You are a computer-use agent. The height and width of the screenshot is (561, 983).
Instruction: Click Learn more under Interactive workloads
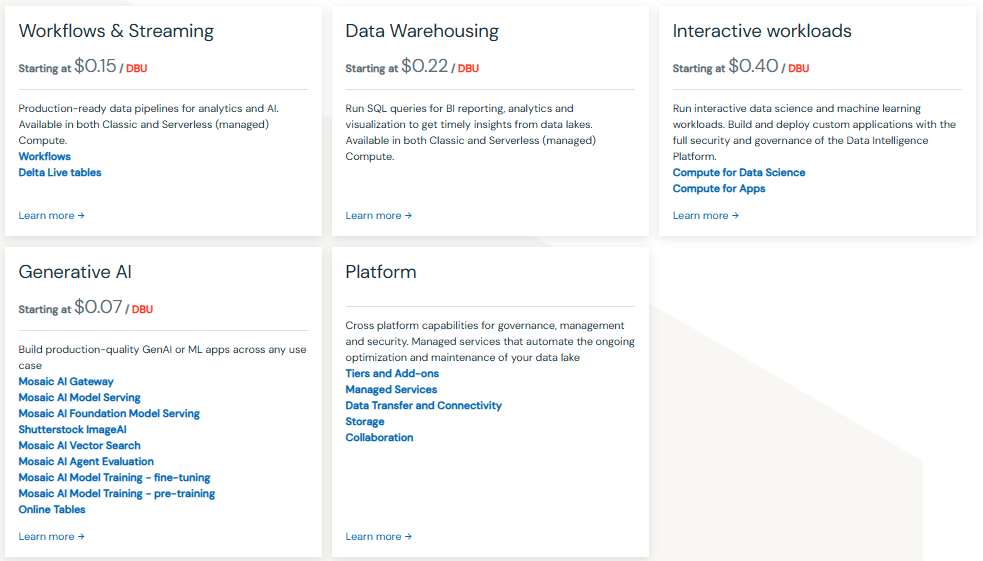tap(706, 216)
